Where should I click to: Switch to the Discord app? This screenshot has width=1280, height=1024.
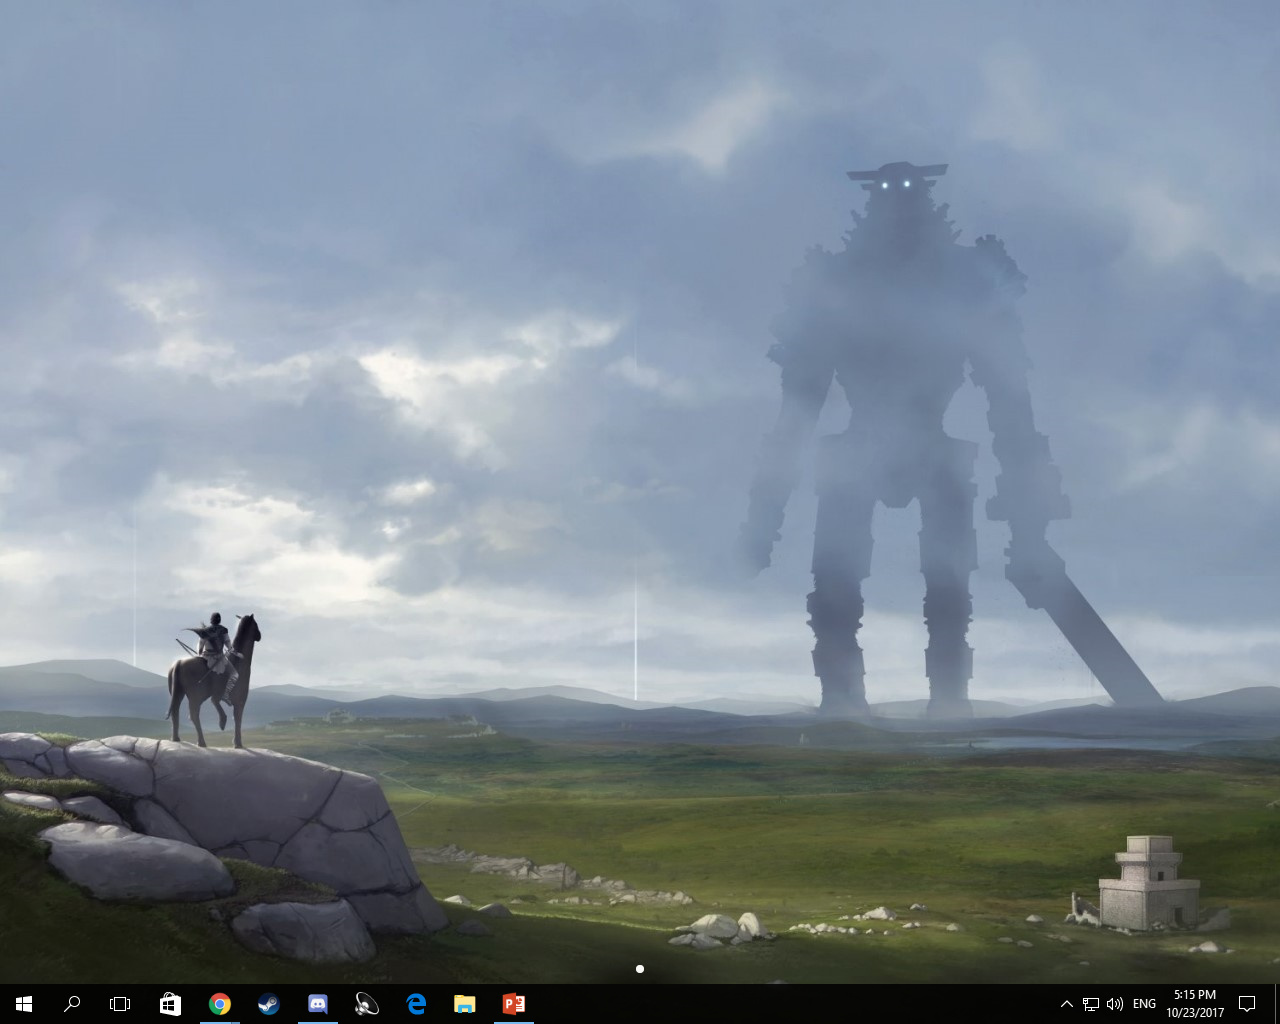point(317,1004)
